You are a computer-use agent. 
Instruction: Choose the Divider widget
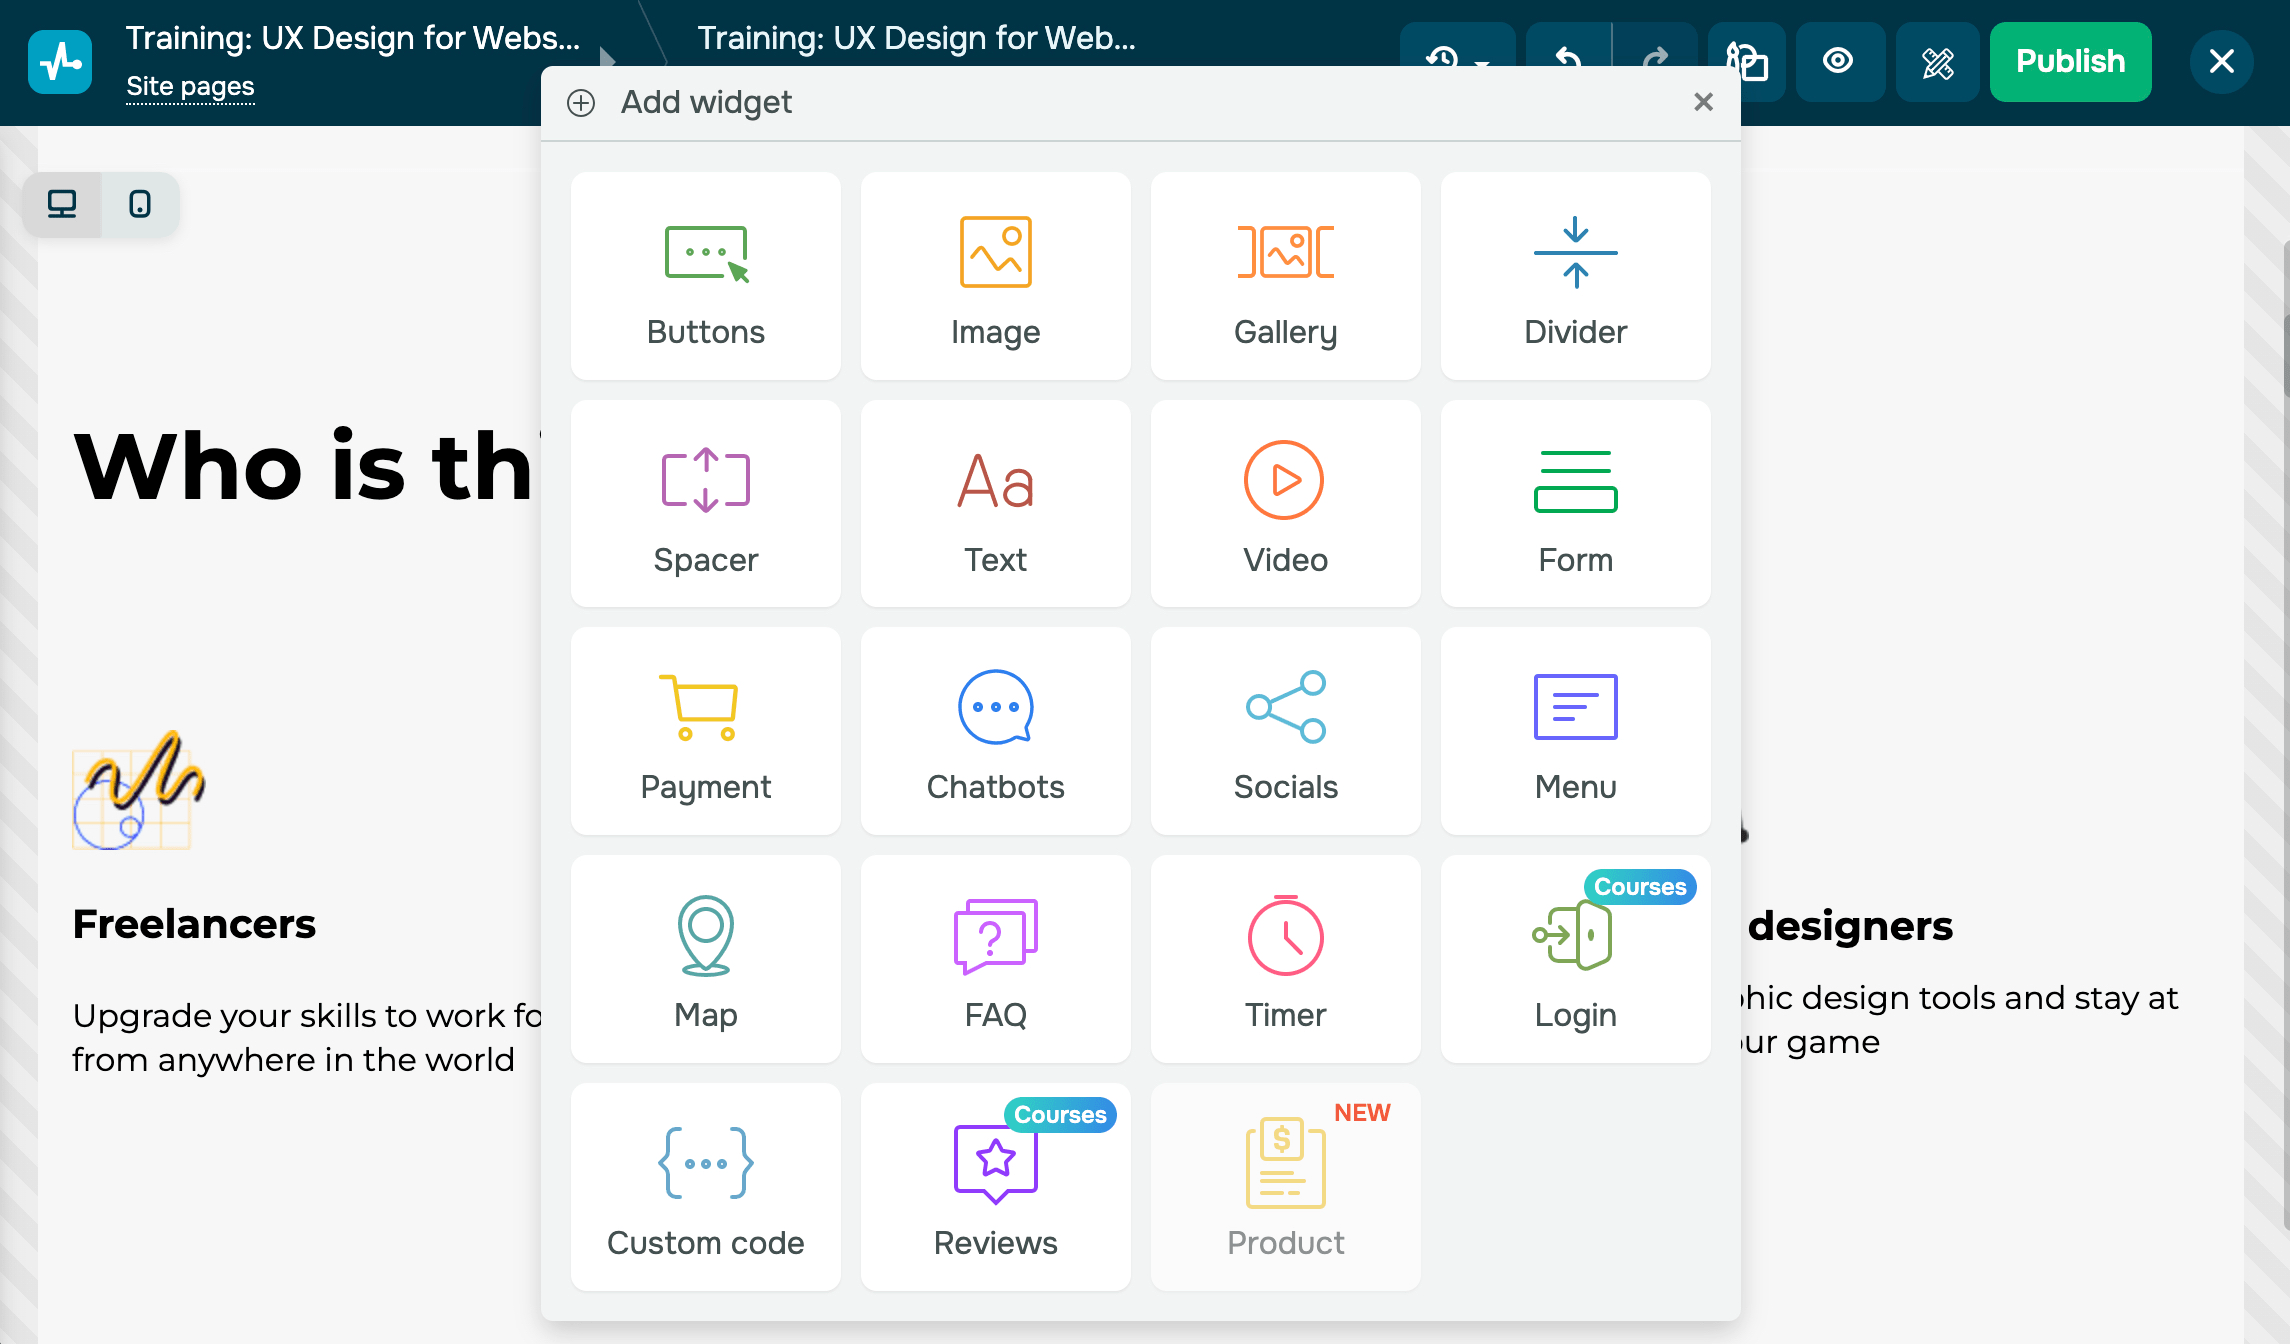click(x=1575, y=276)
